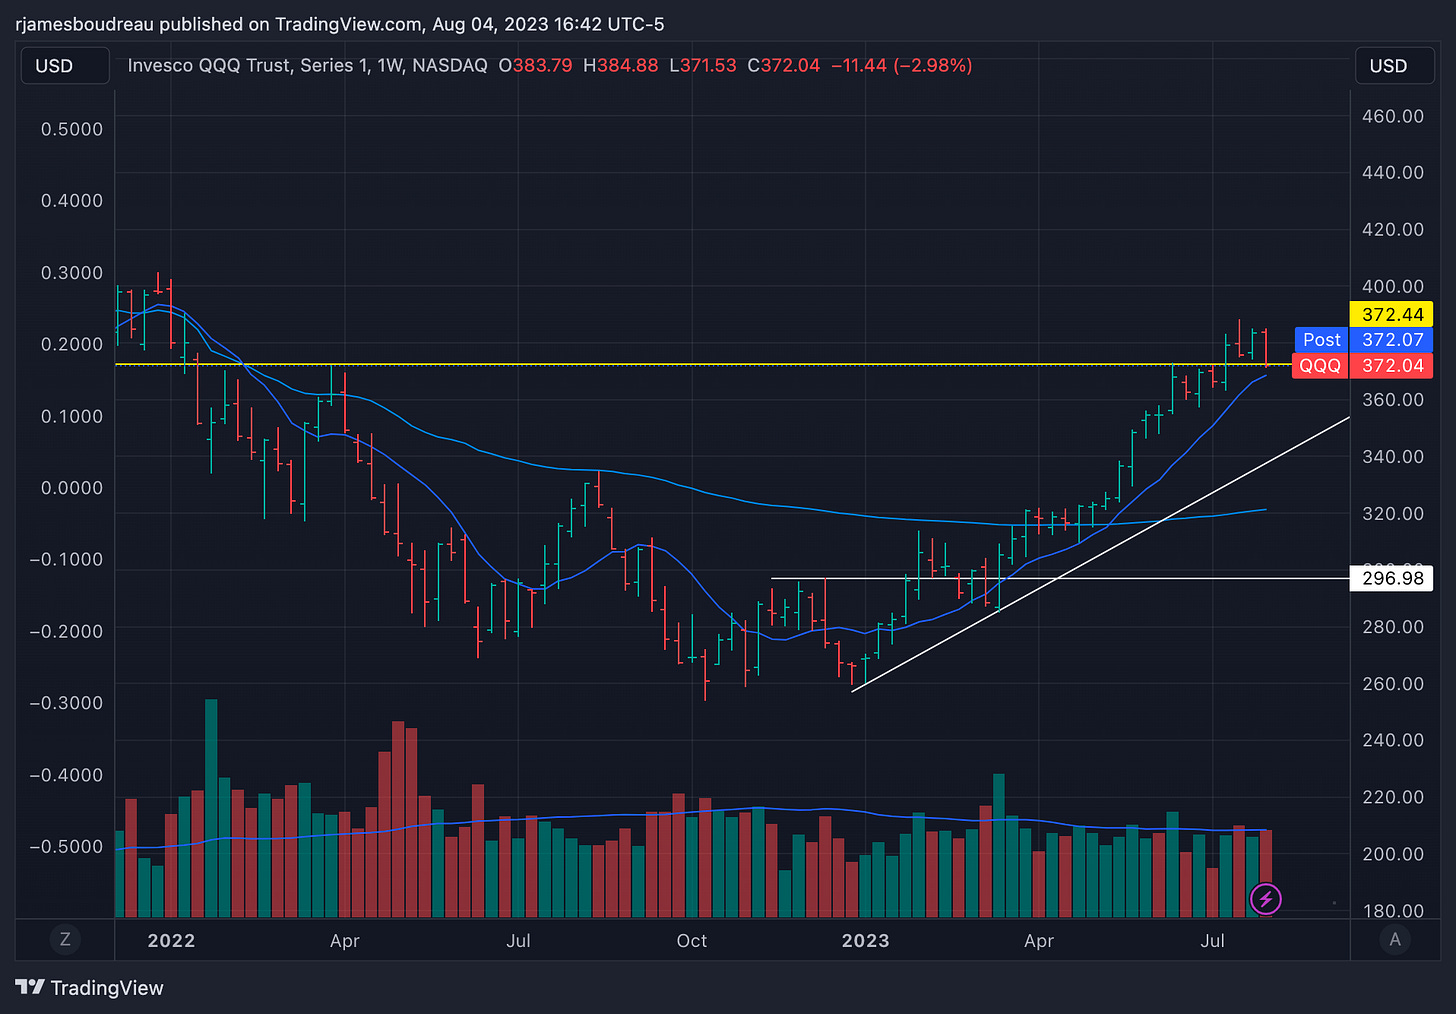Click the −0.1000 left axis label
The height and width of the screenshot is (1014, 1456).
pos(66,559)
